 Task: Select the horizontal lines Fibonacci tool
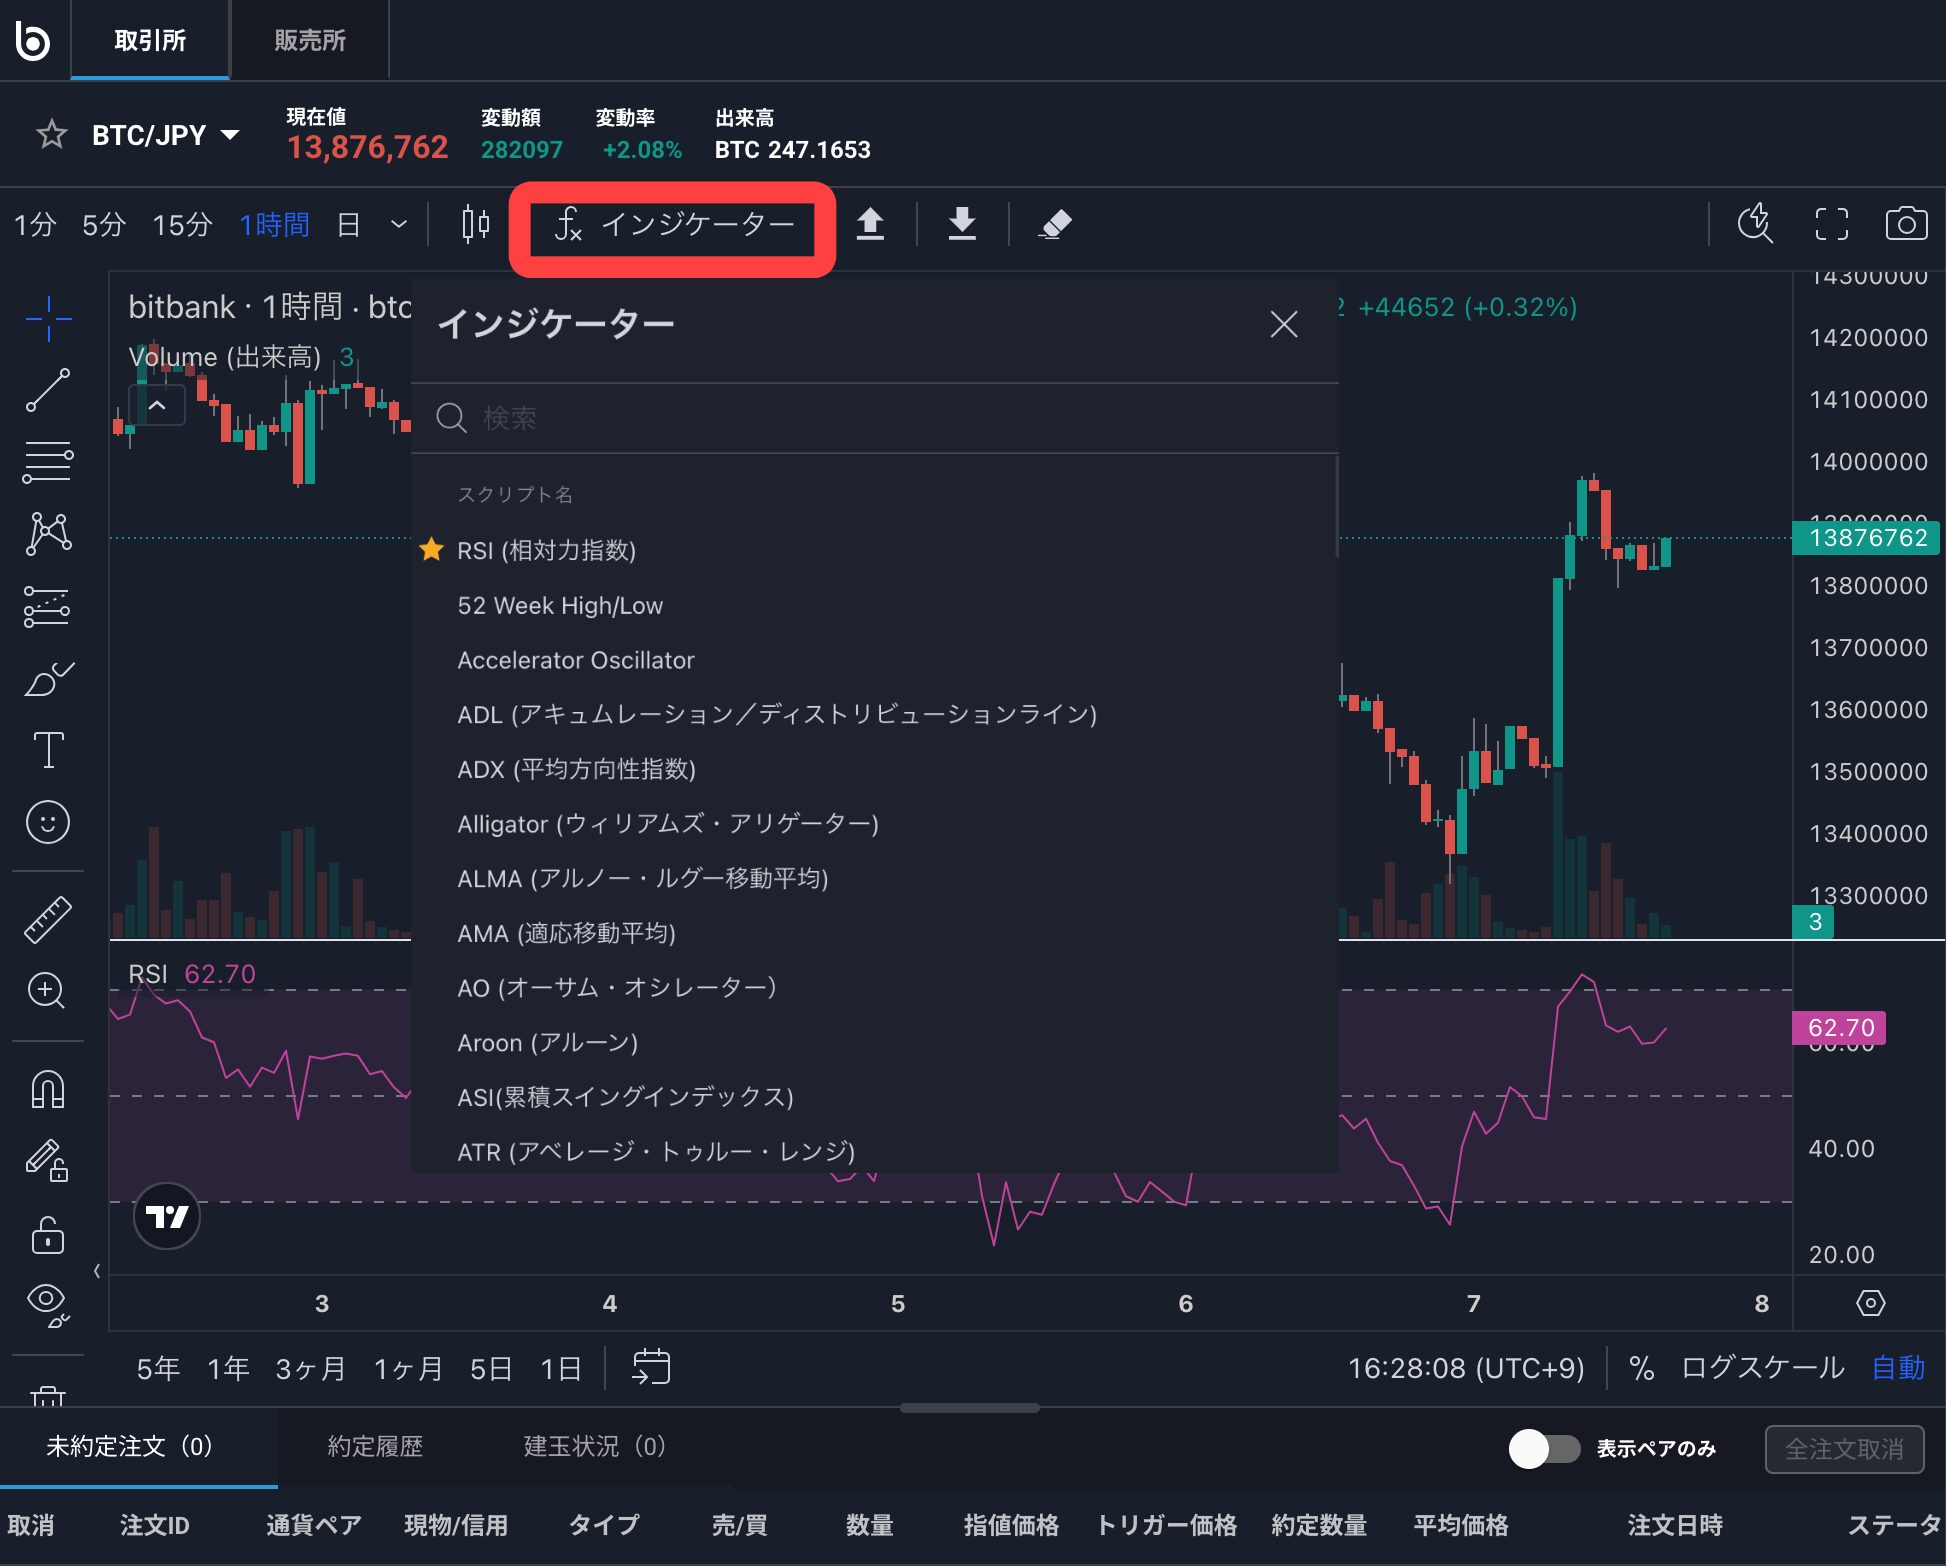pos(48,462)
